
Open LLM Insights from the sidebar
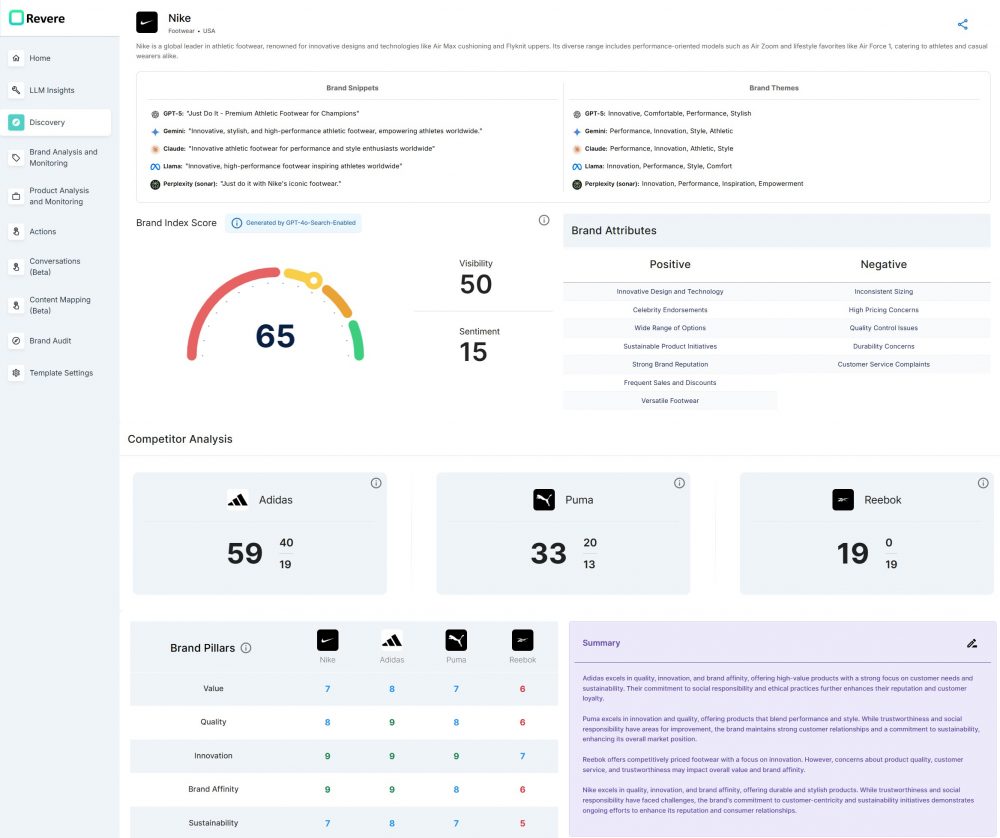[52, 90]
